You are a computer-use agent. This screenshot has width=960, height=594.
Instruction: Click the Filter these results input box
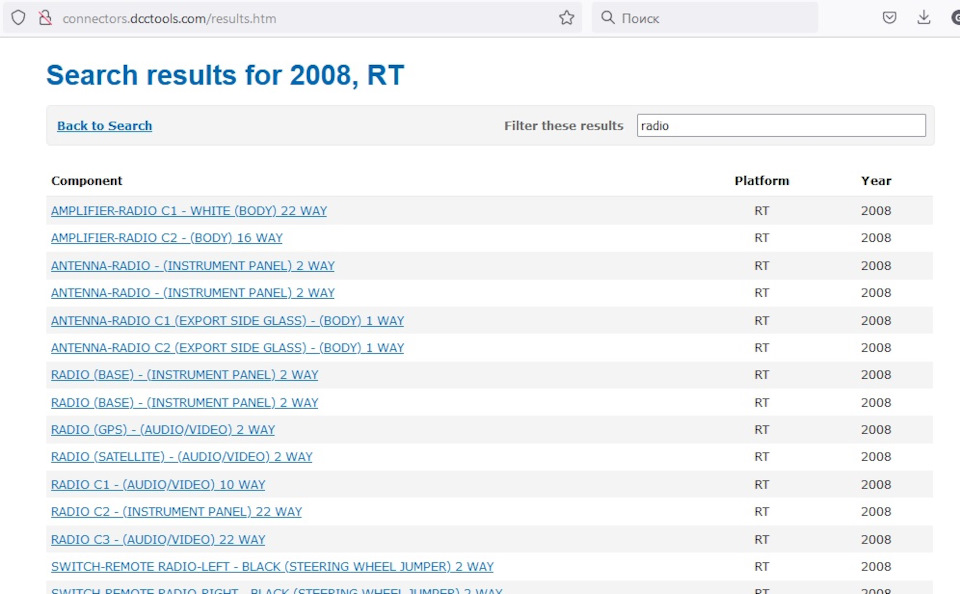[x=781, y=126]
